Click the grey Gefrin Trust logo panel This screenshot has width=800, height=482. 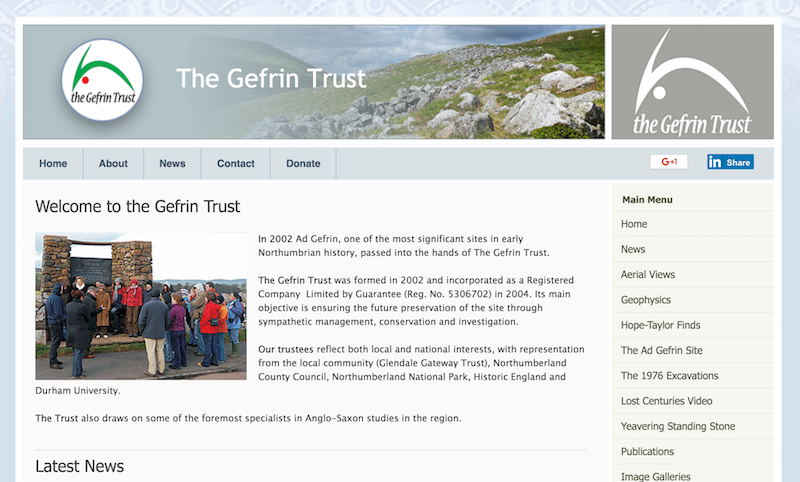(692, 82)
